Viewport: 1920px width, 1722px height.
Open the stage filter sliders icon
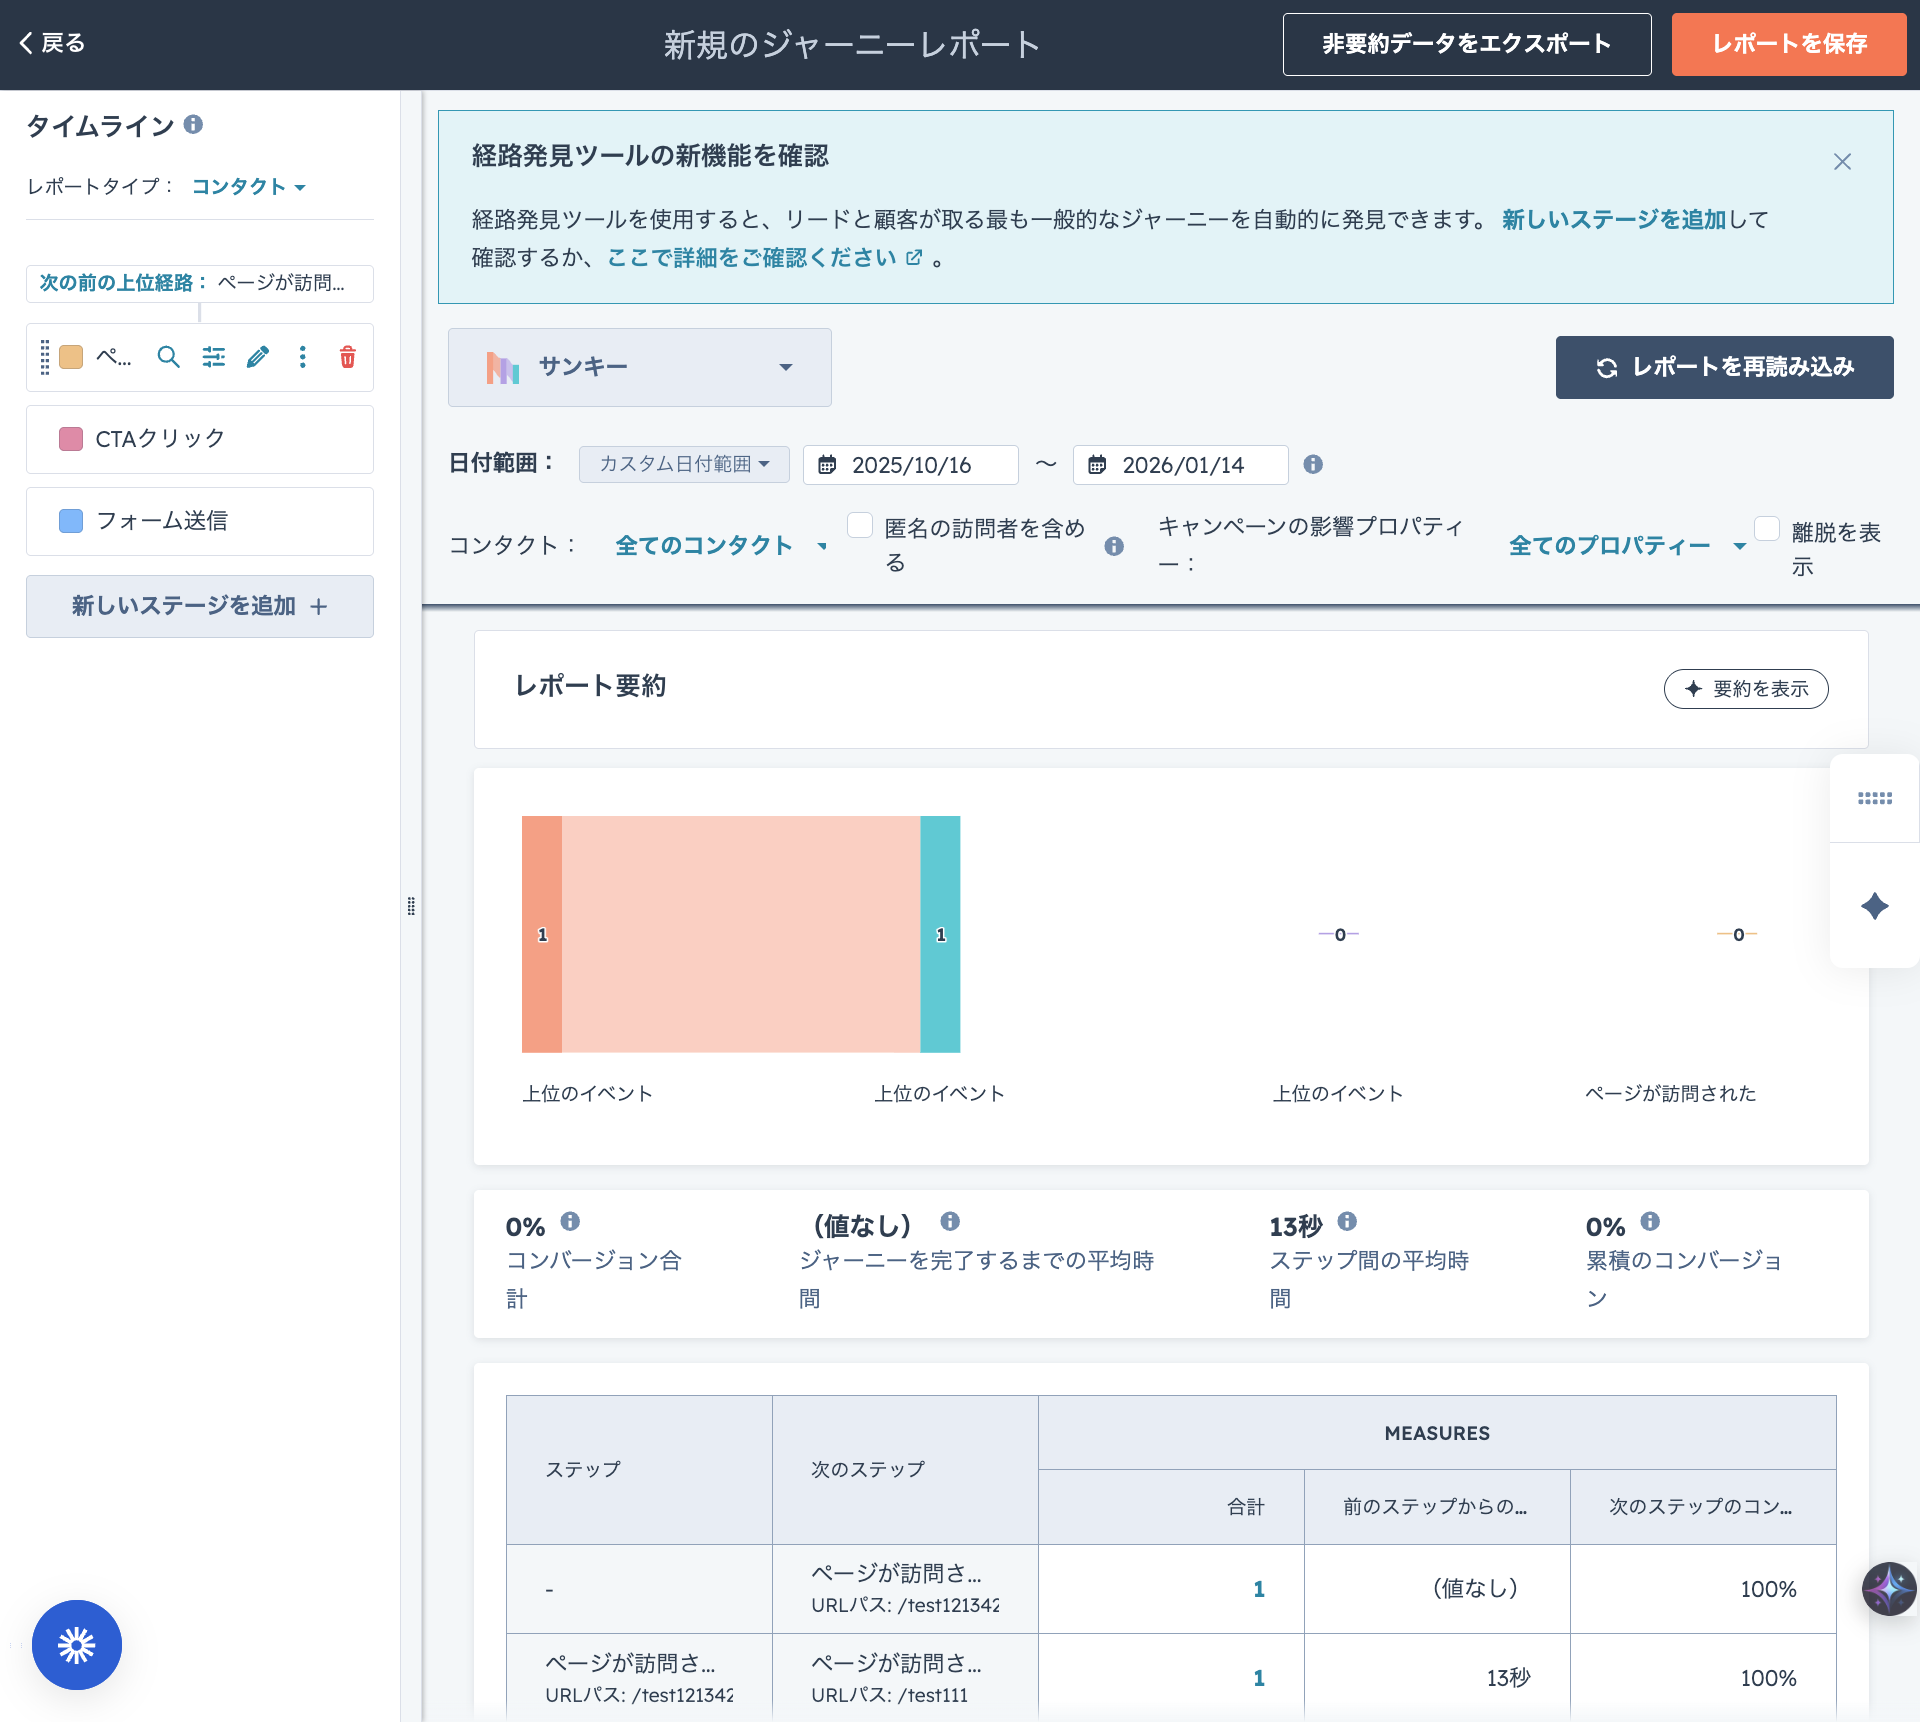213,357
